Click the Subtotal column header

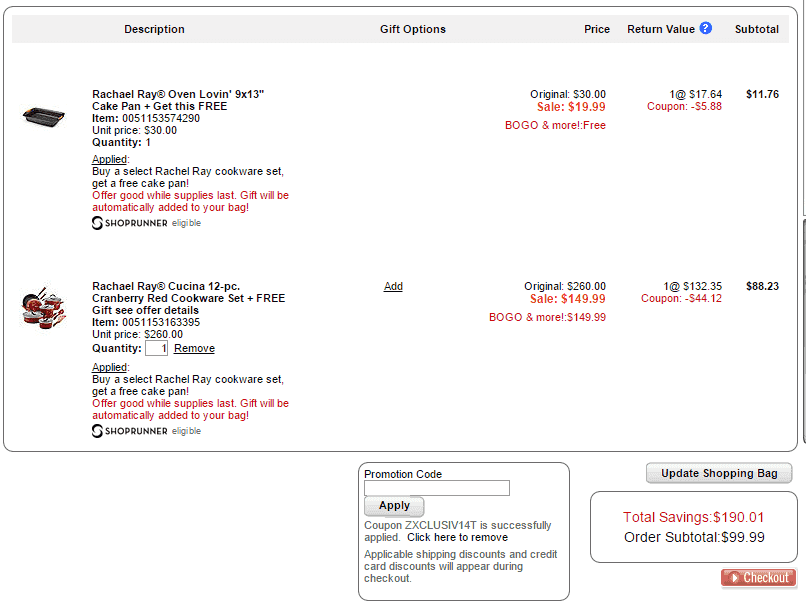click(757, 29)
